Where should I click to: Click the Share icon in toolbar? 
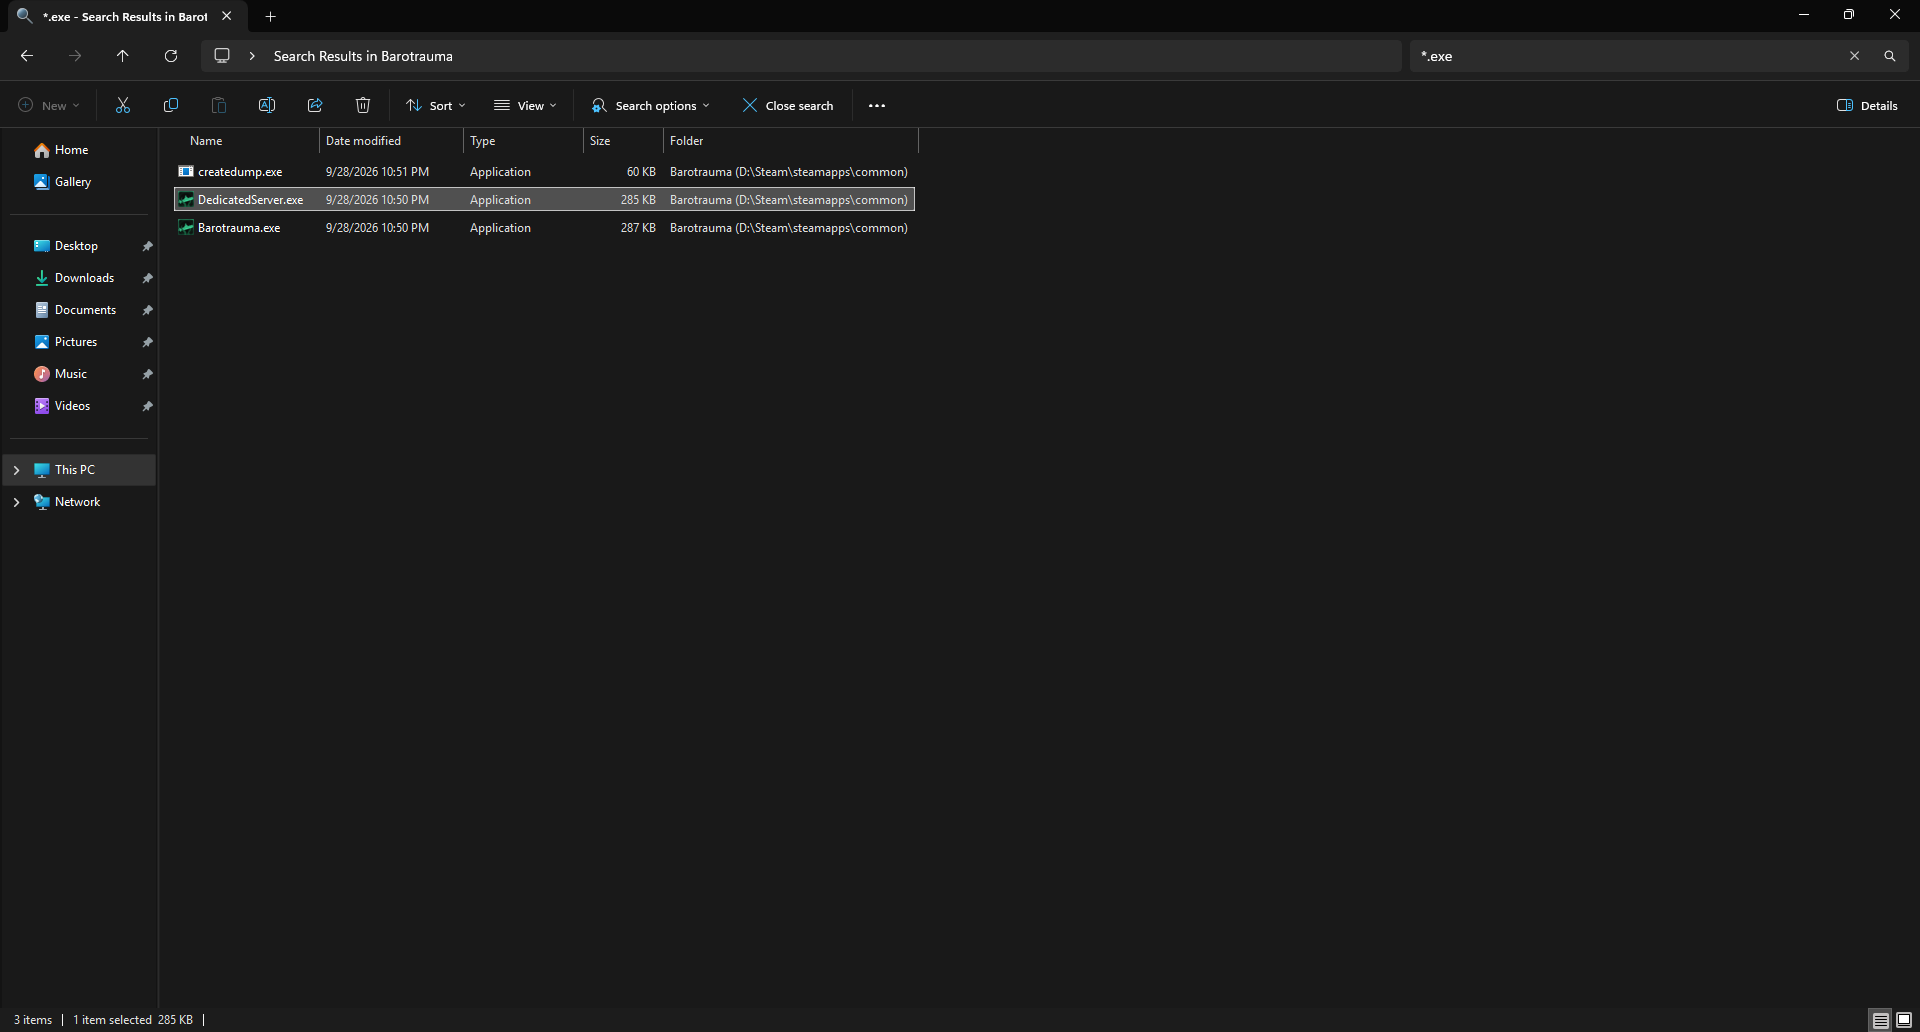pos(315,105)
